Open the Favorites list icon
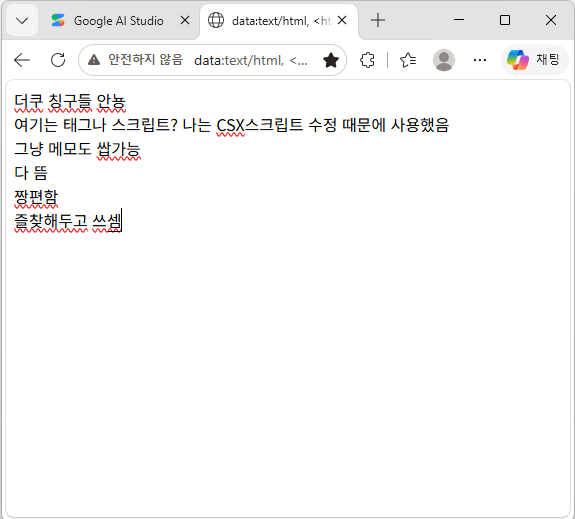This screenshot has height=519, width=575. tap(407, 60)
